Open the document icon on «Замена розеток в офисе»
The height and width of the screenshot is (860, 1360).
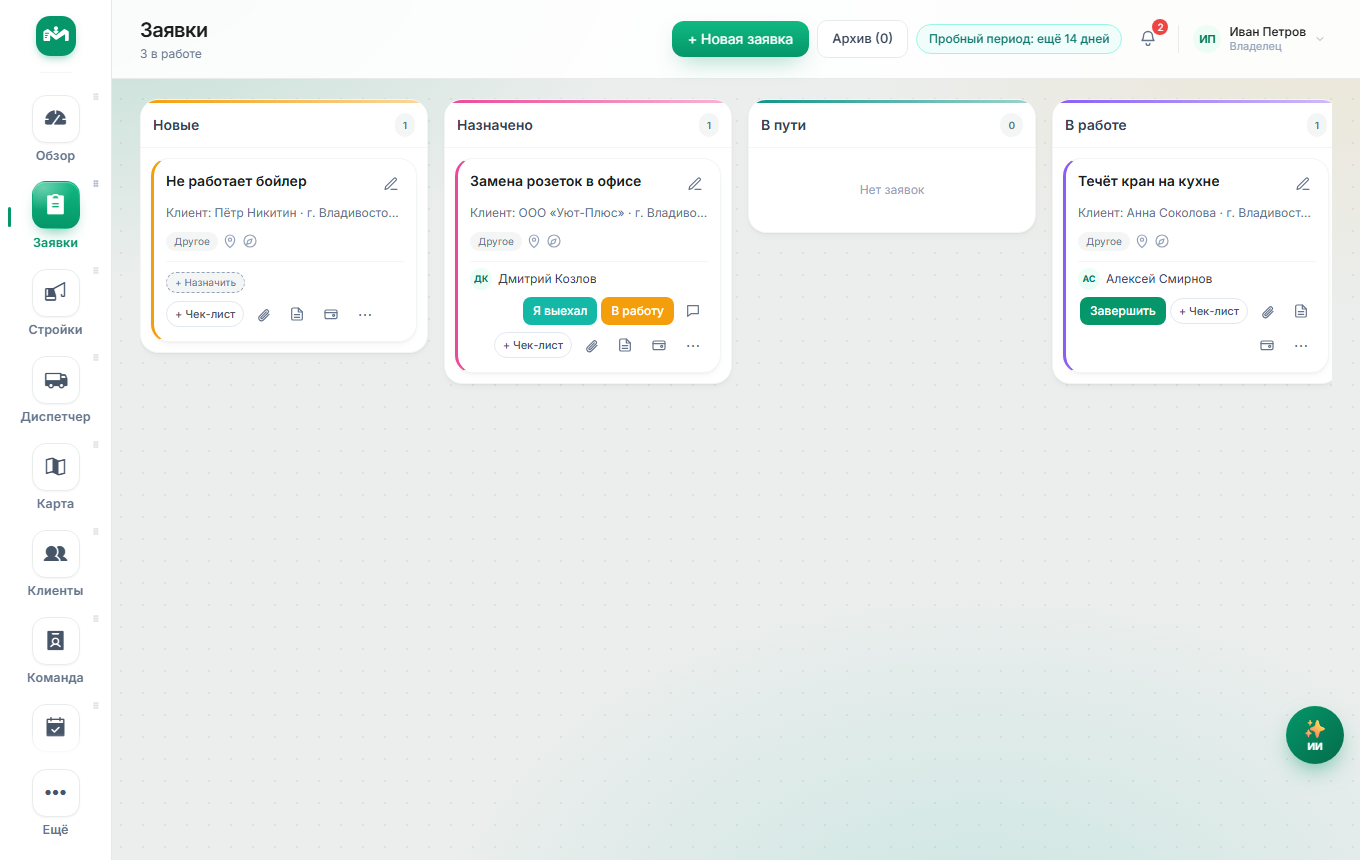(625, 345)
